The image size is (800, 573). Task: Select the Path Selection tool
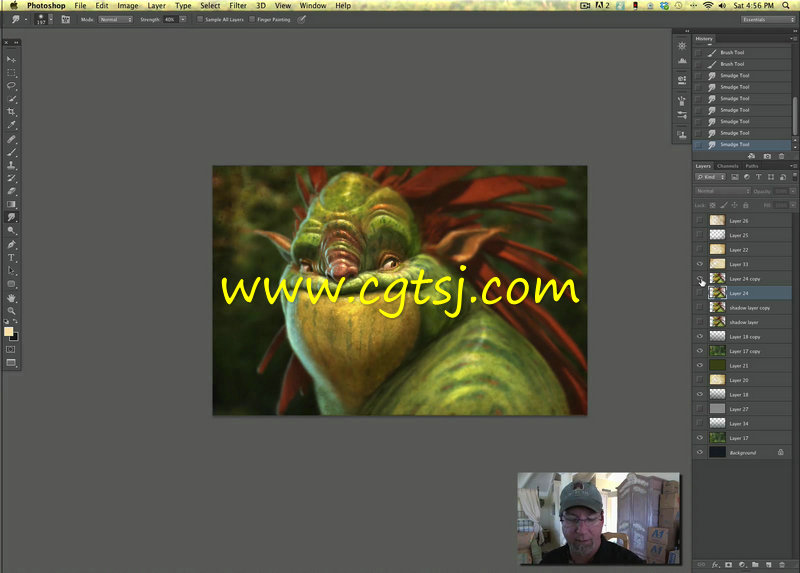pyautogui.click(x=11, y=271)
